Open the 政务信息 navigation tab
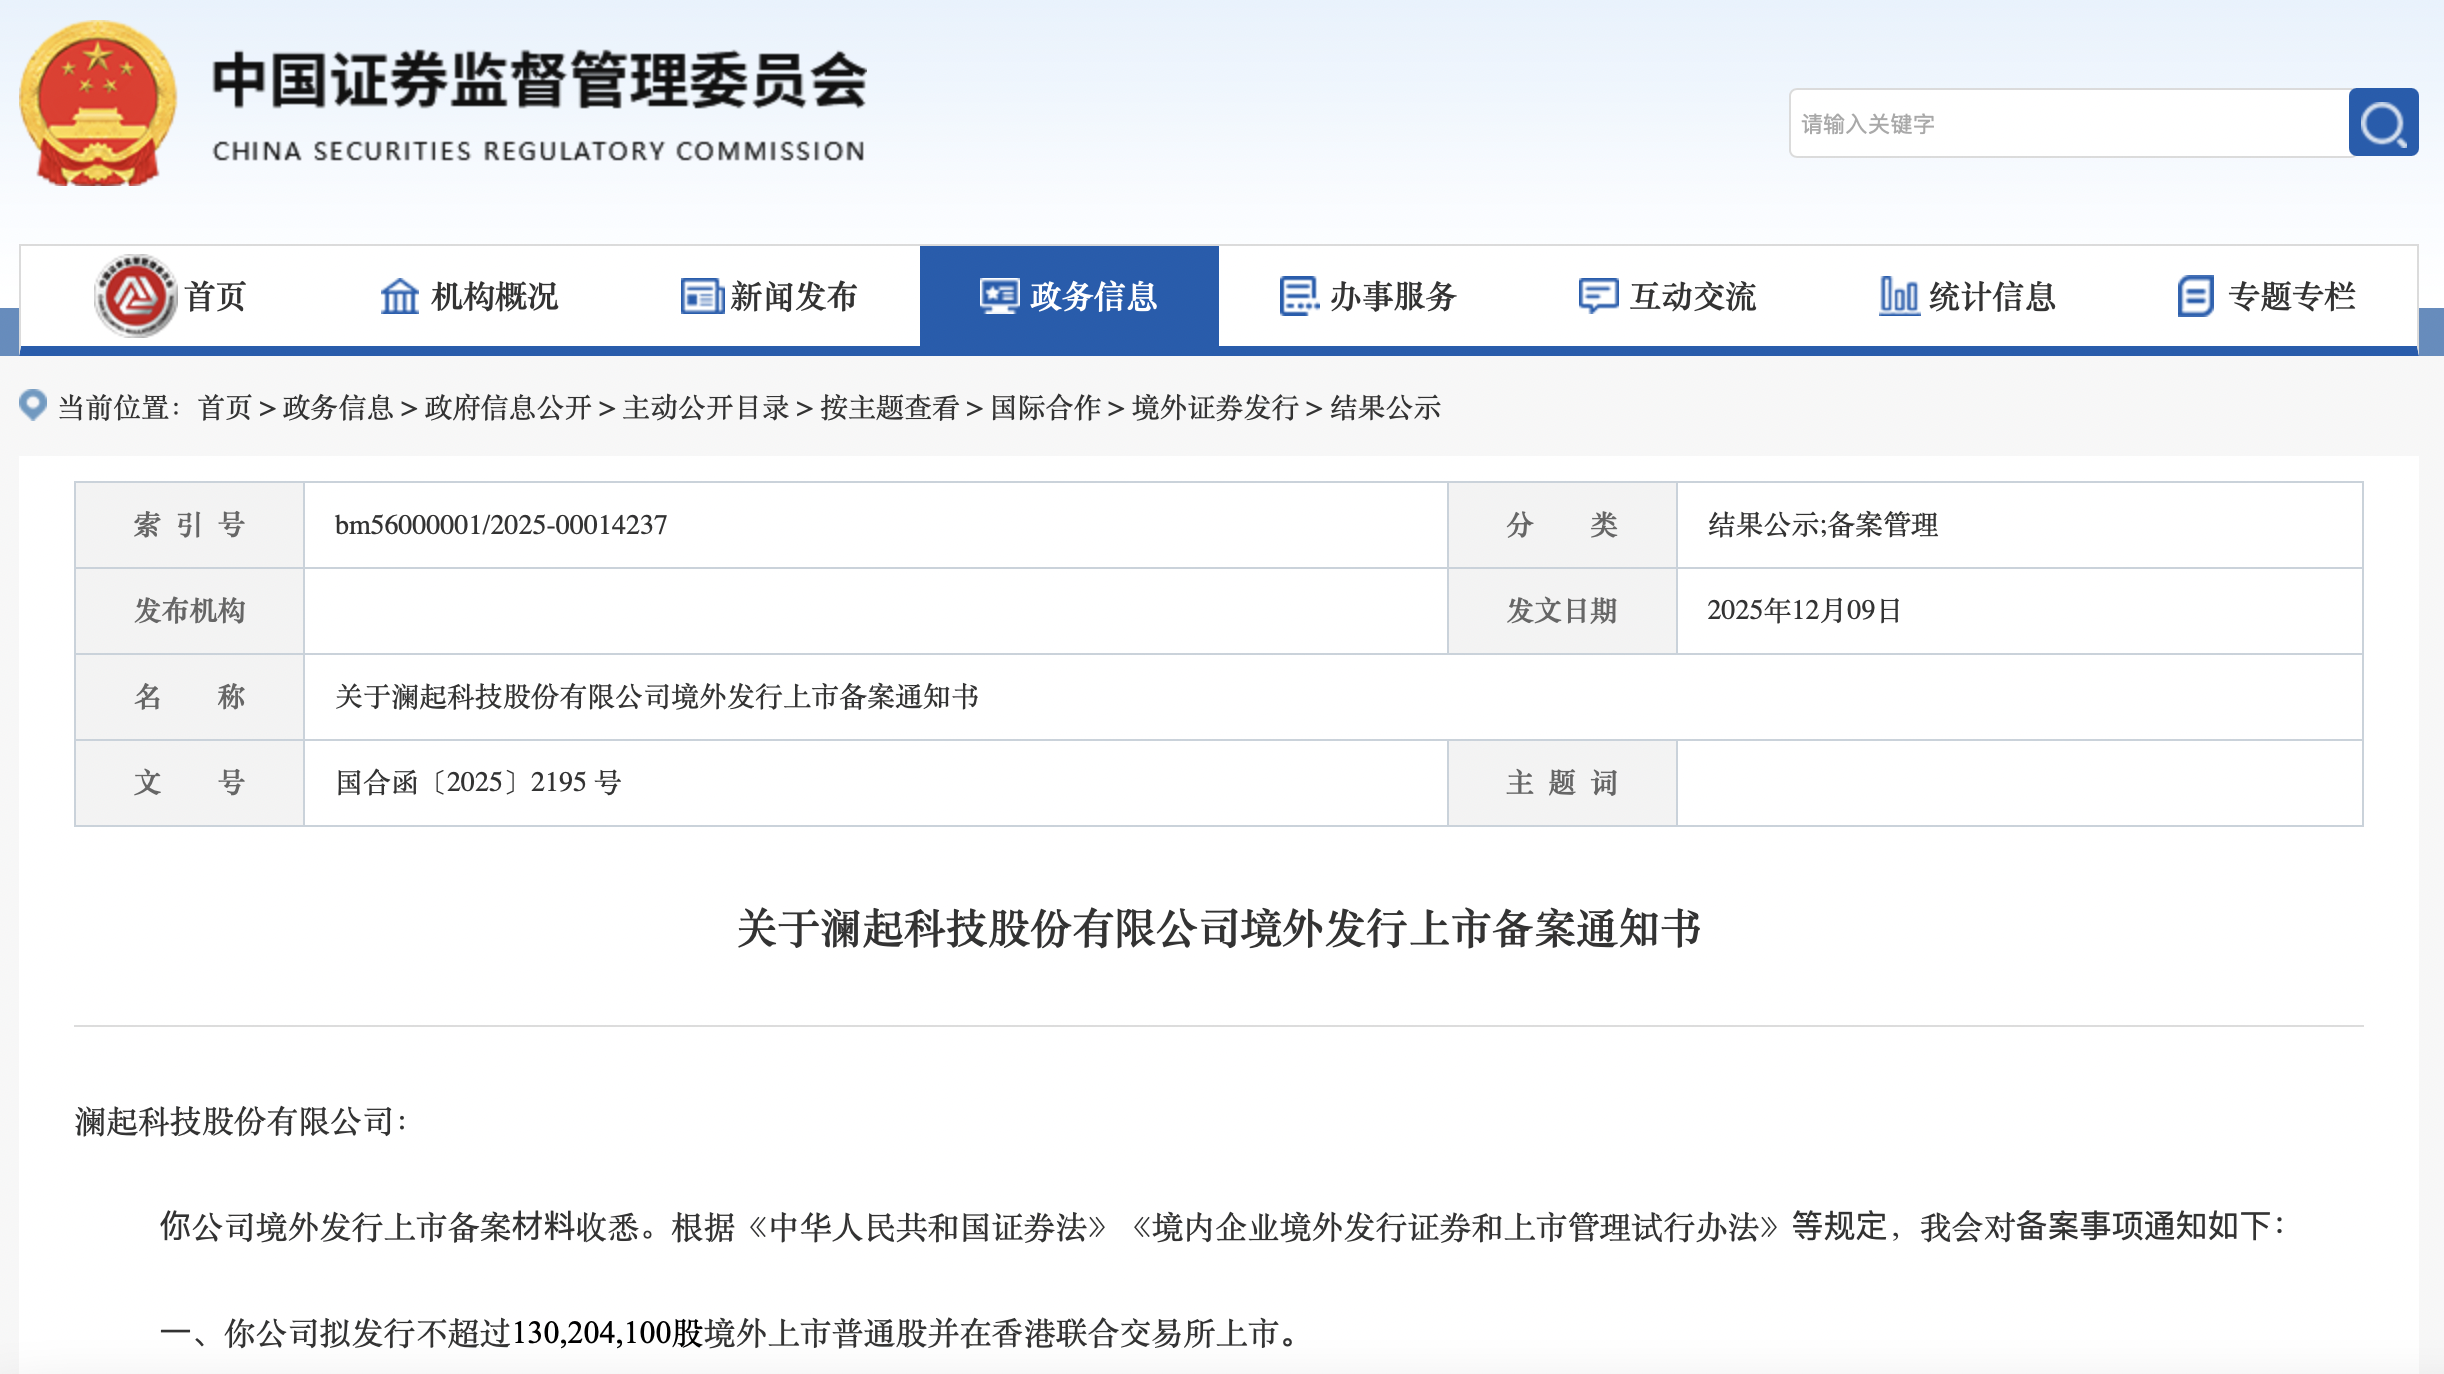 pos(1069,296)
